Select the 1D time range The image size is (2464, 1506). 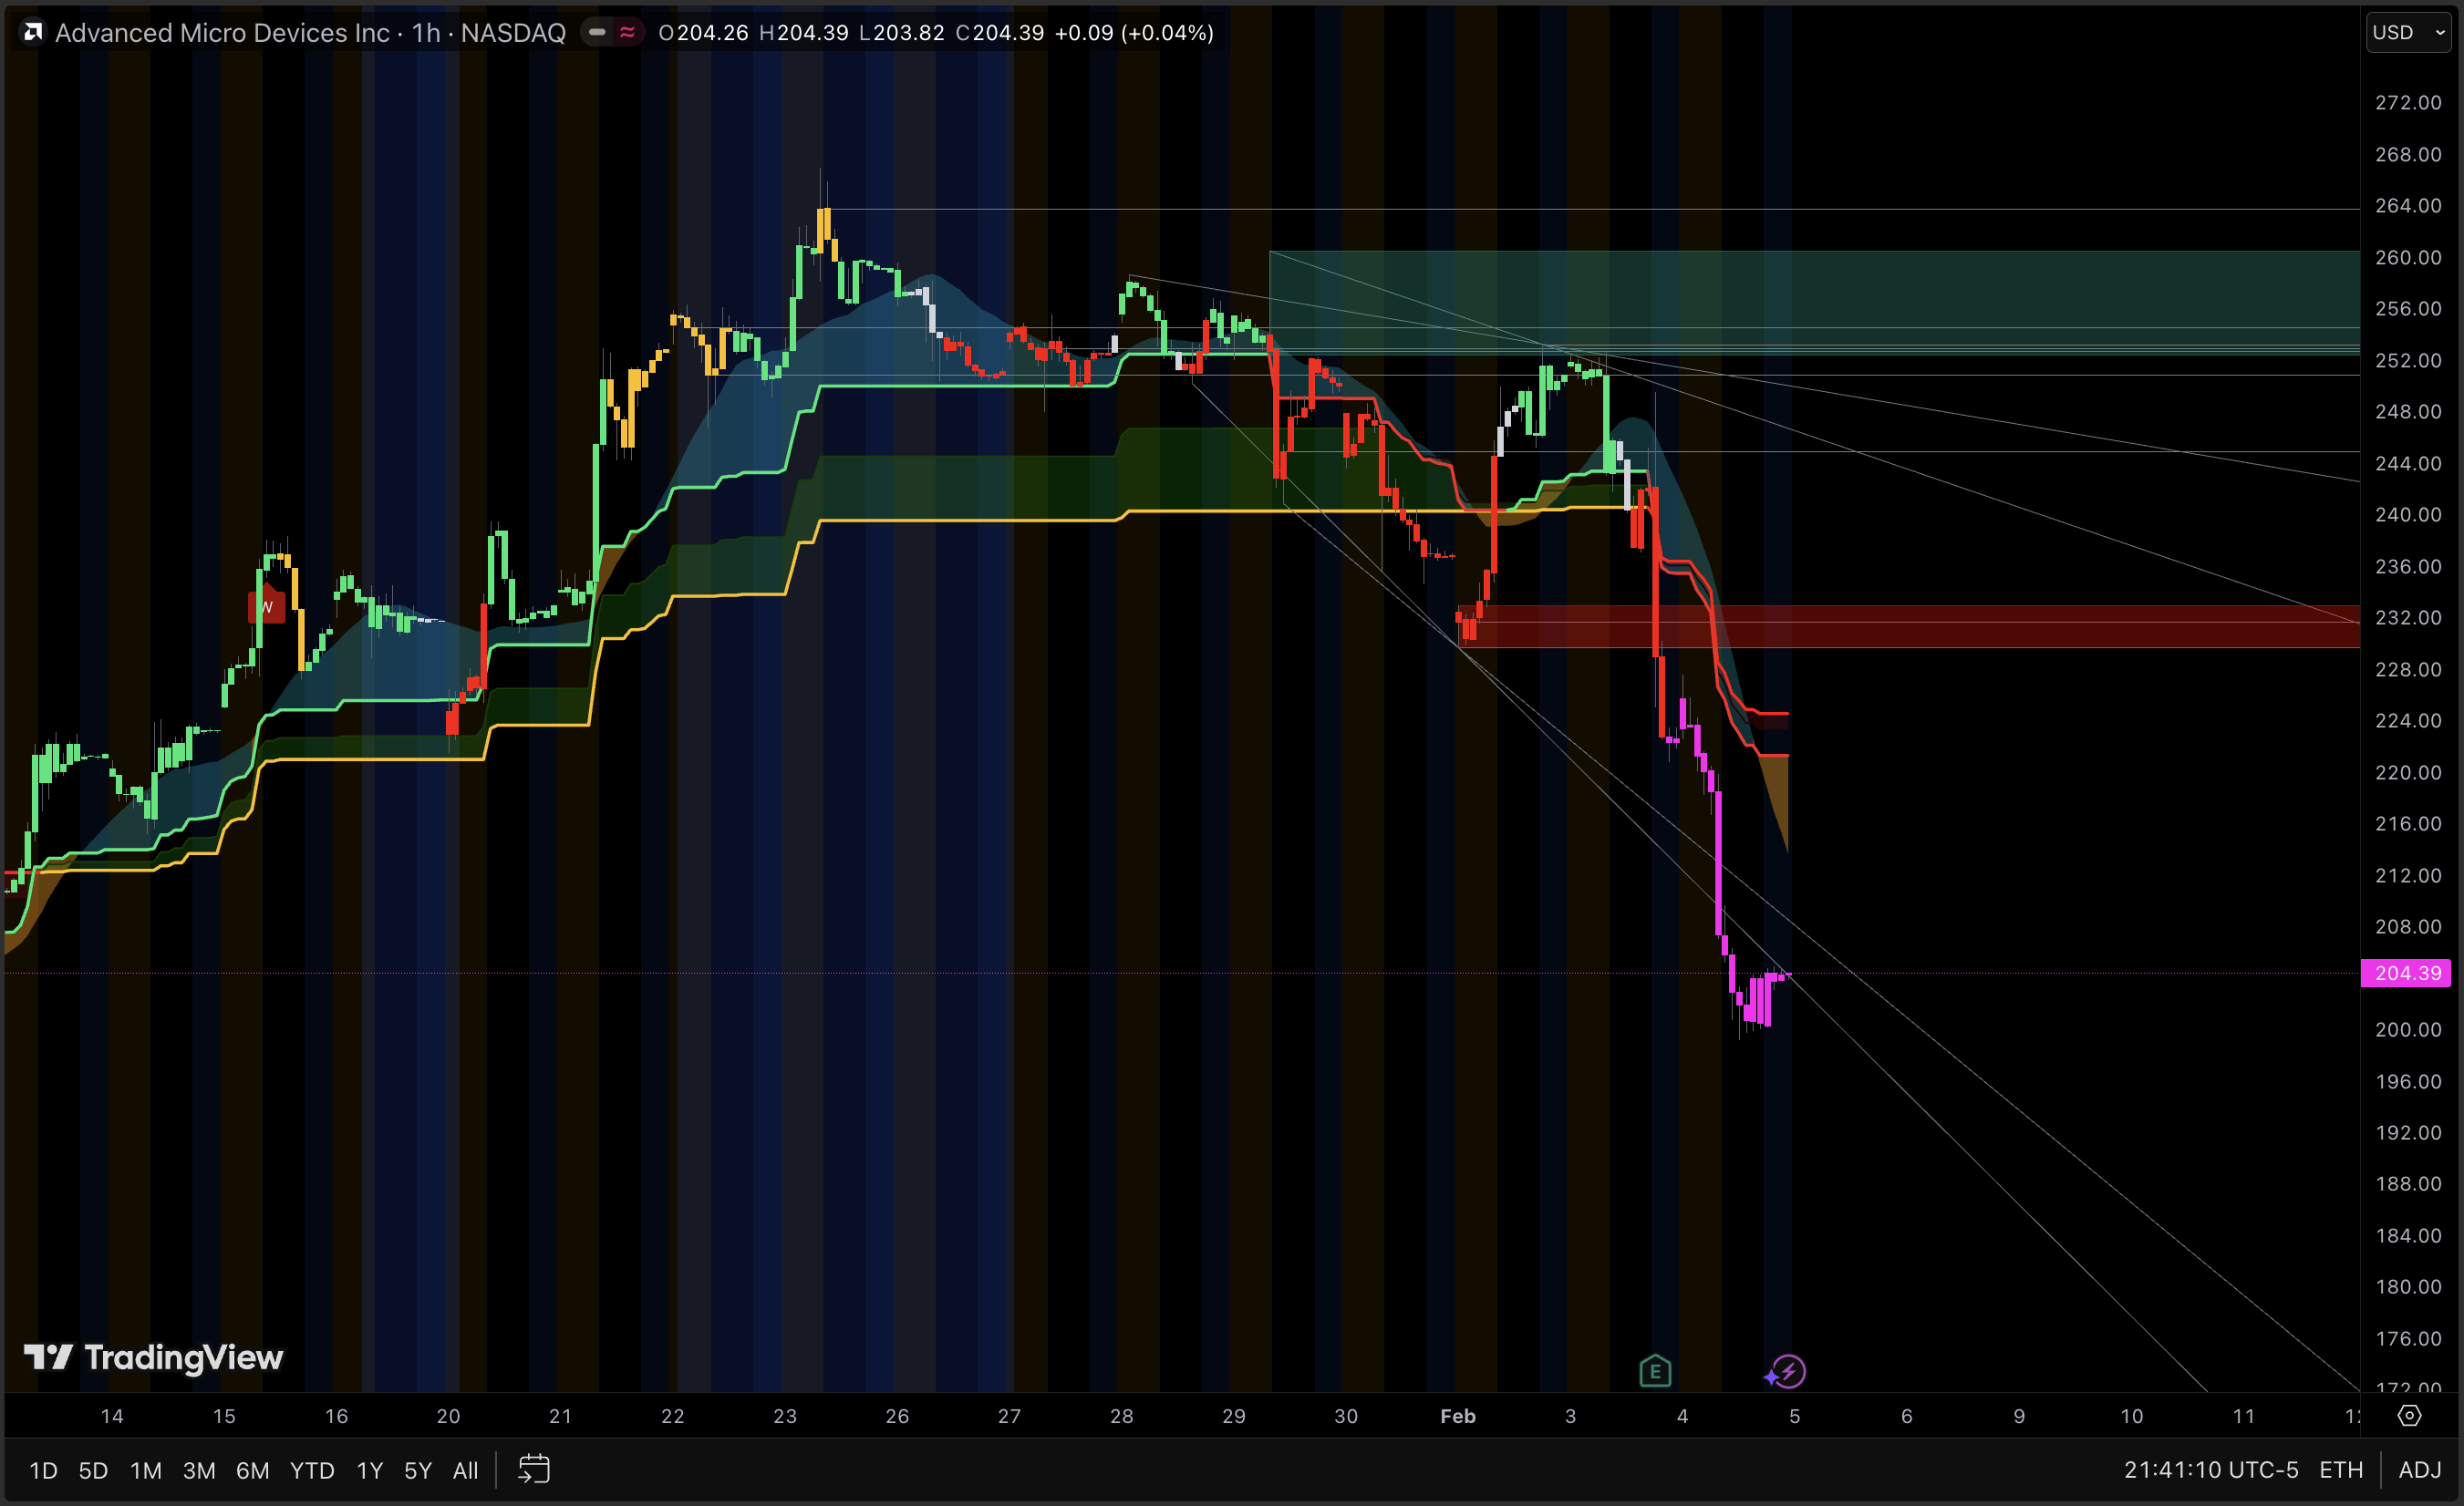[43, 1470]
